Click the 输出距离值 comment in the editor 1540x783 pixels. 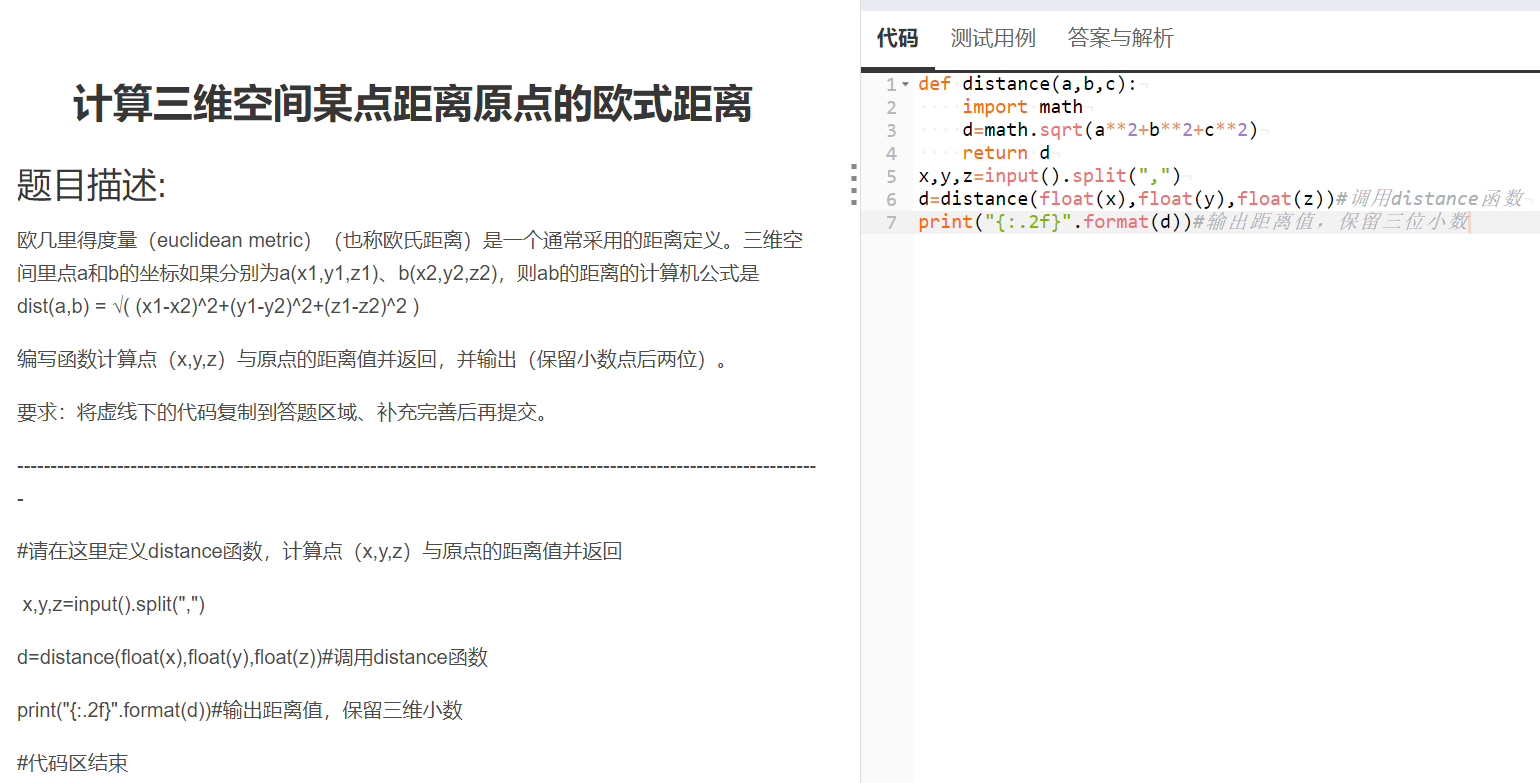tap(1330, 222)
